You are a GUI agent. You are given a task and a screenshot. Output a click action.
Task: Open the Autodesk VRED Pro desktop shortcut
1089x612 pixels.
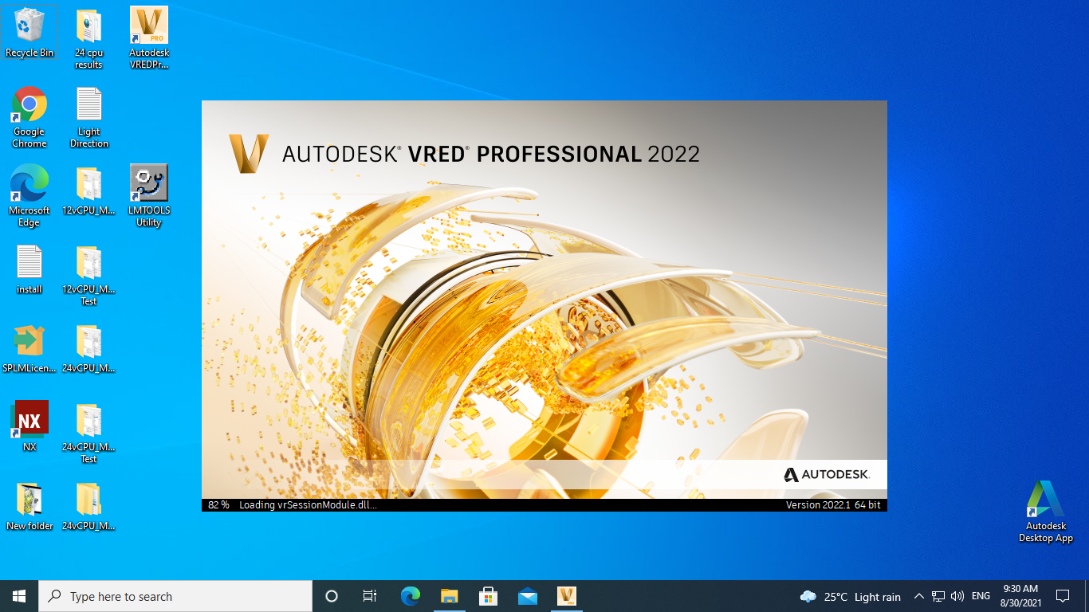[x=149, y=27]
